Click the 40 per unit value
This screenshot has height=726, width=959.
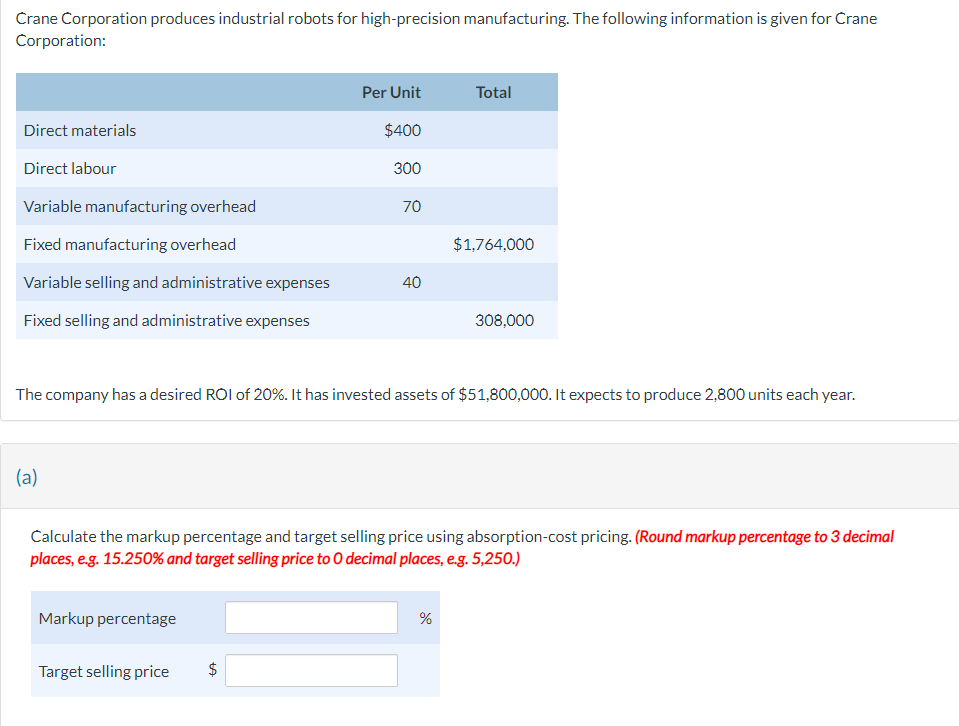[x=412, y=282]
